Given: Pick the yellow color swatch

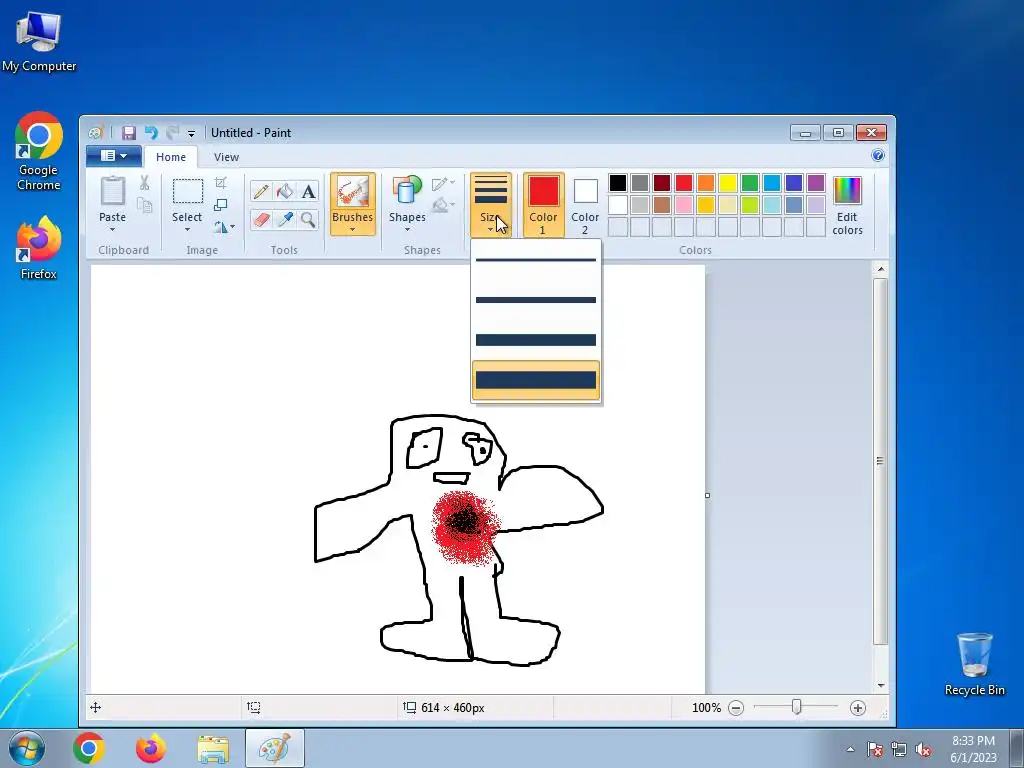Looking at the screenshot, I should point(728,183).
